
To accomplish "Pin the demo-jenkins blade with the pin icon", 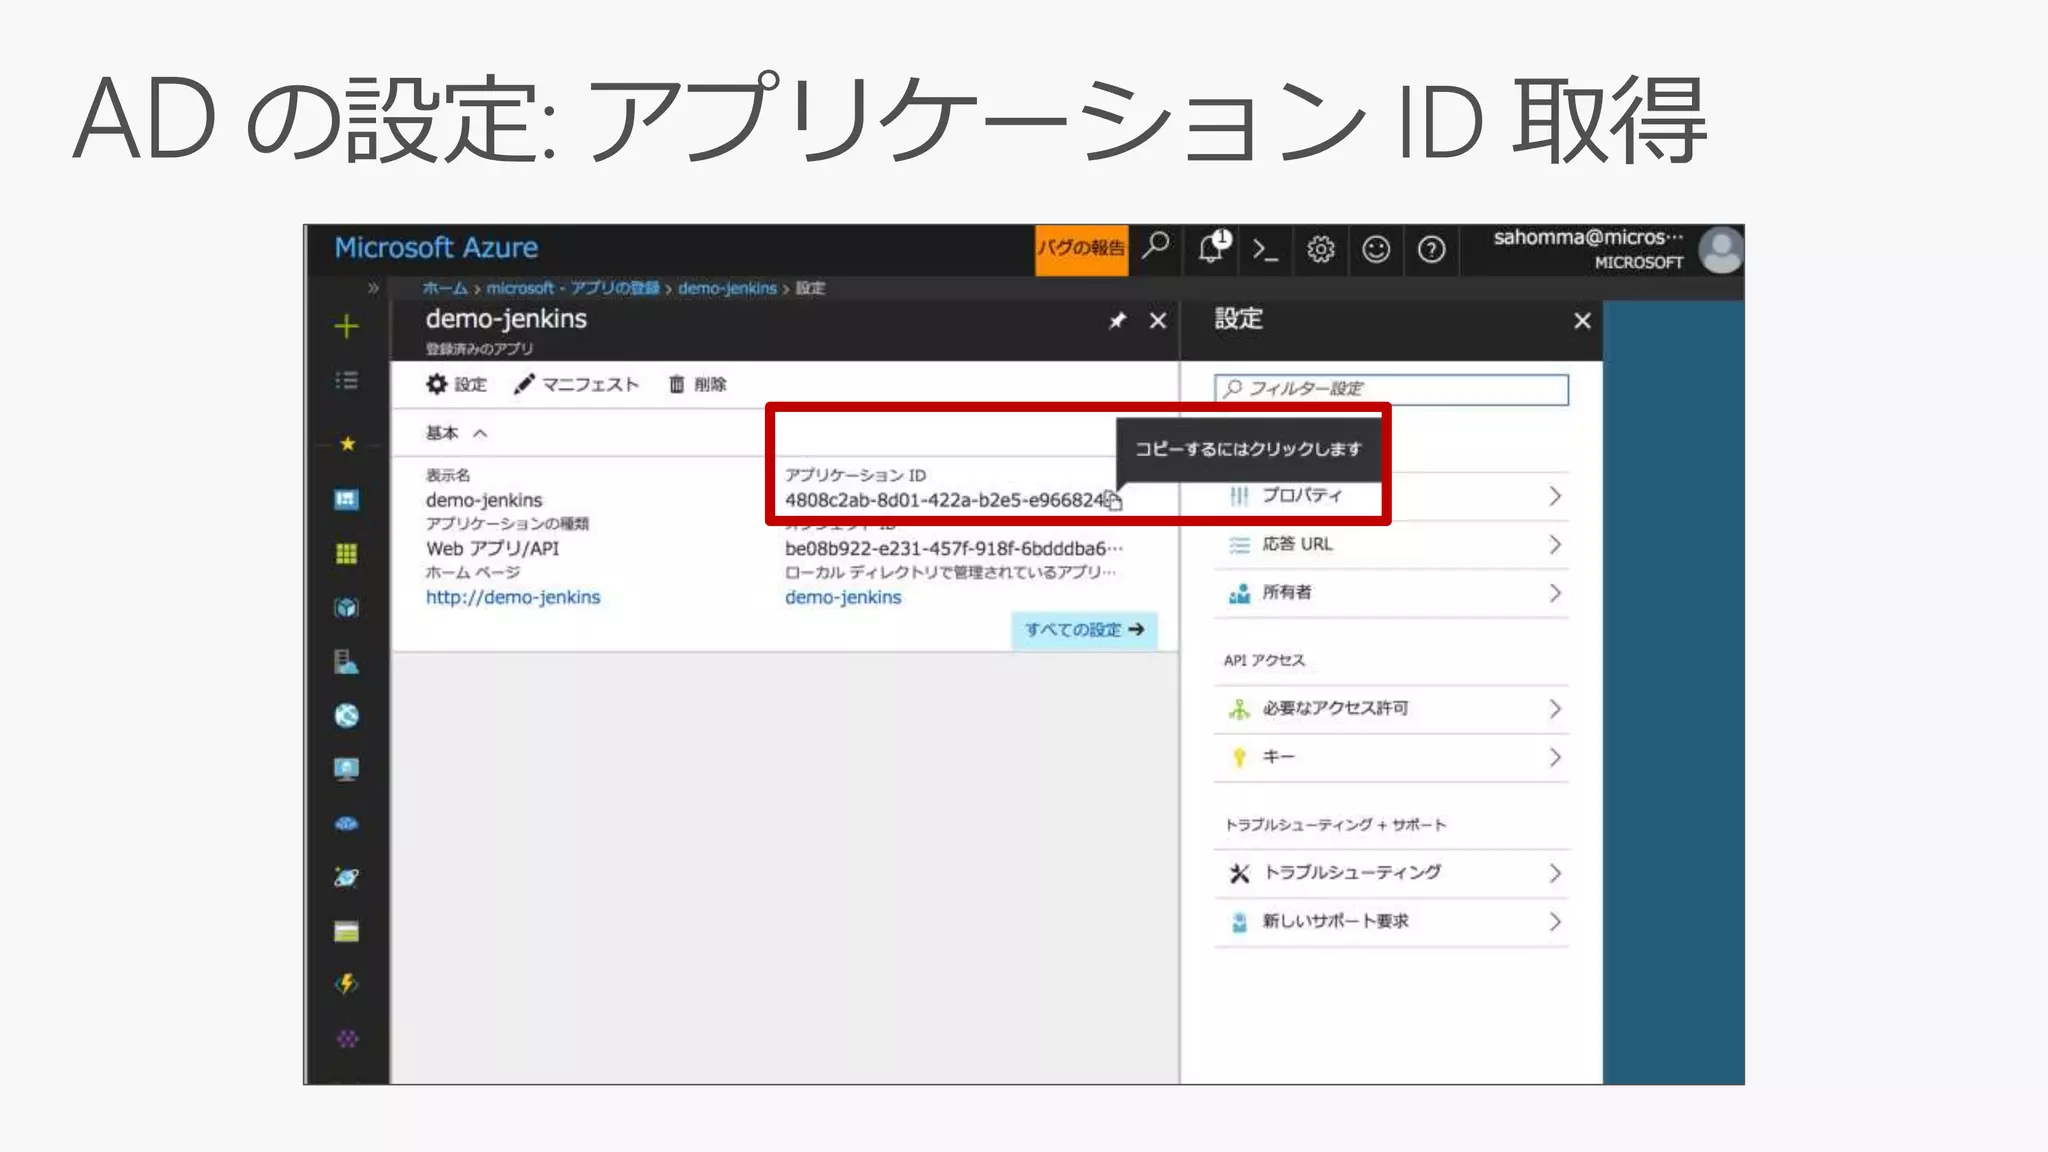I will pos(1117,320).
